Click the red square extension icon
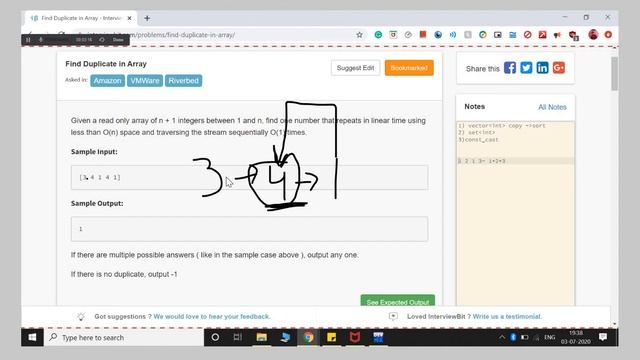 (x=423, y=35)
